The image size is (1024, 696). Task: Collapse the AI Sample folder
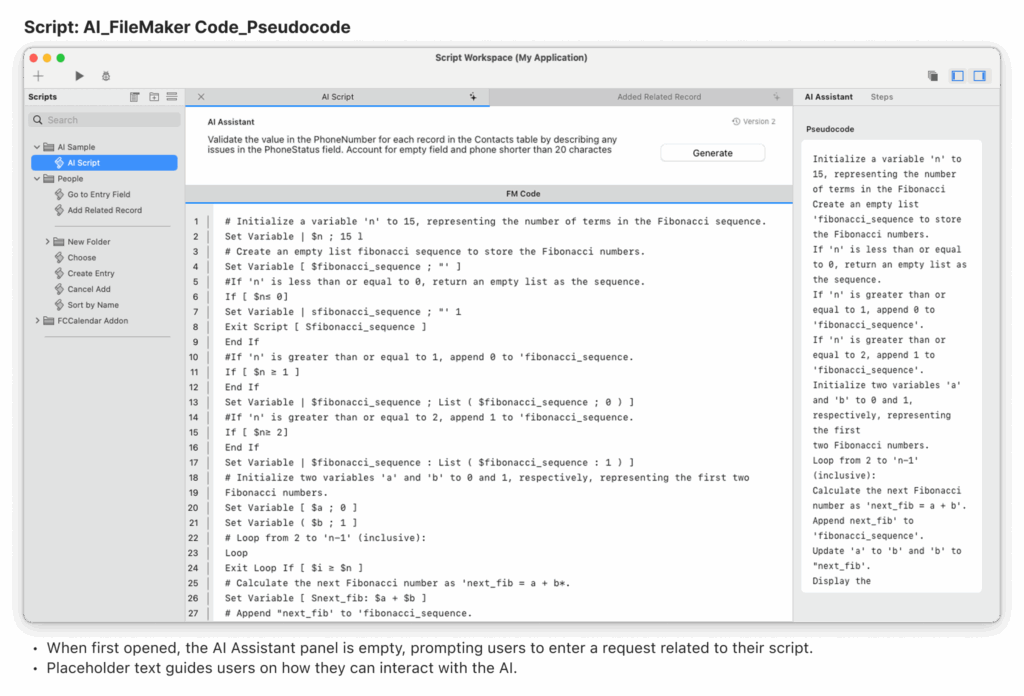point(37,147)
